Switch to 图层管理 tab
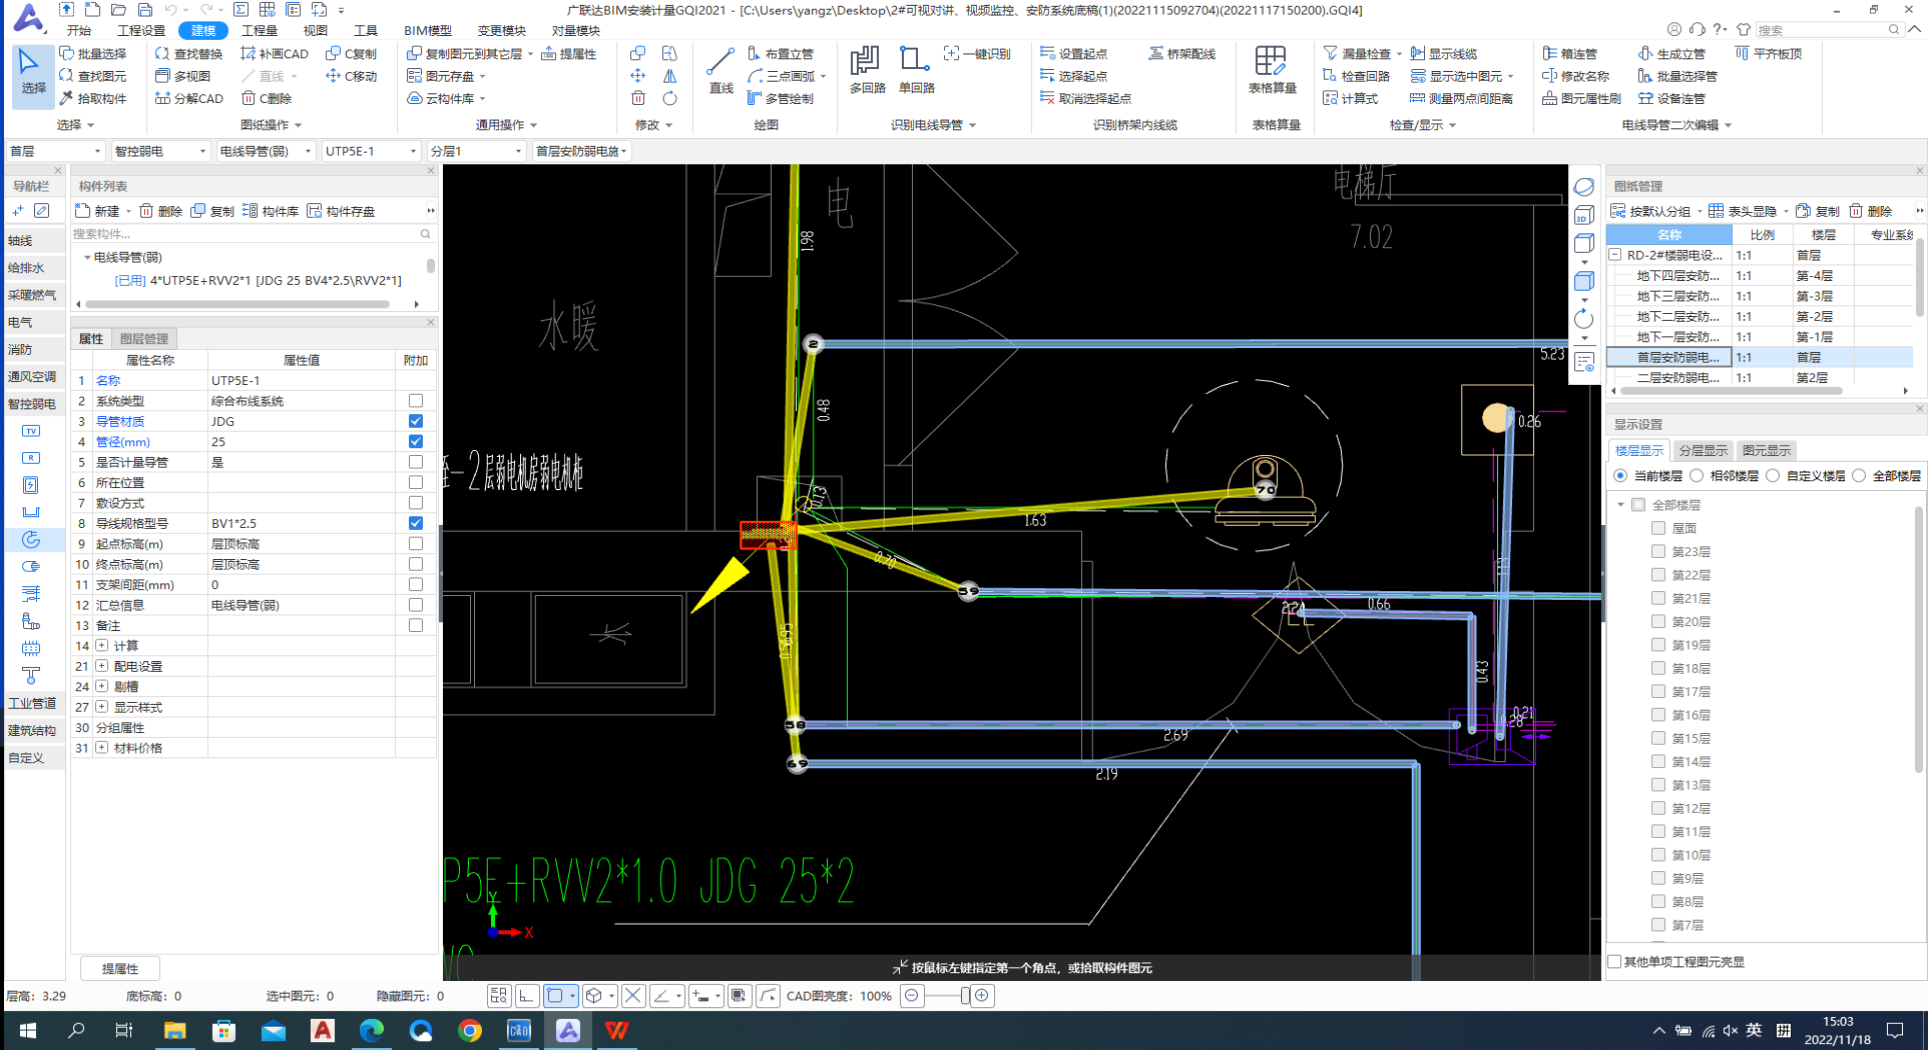This screenshot has height=1050, width=1928. (144, 339)
